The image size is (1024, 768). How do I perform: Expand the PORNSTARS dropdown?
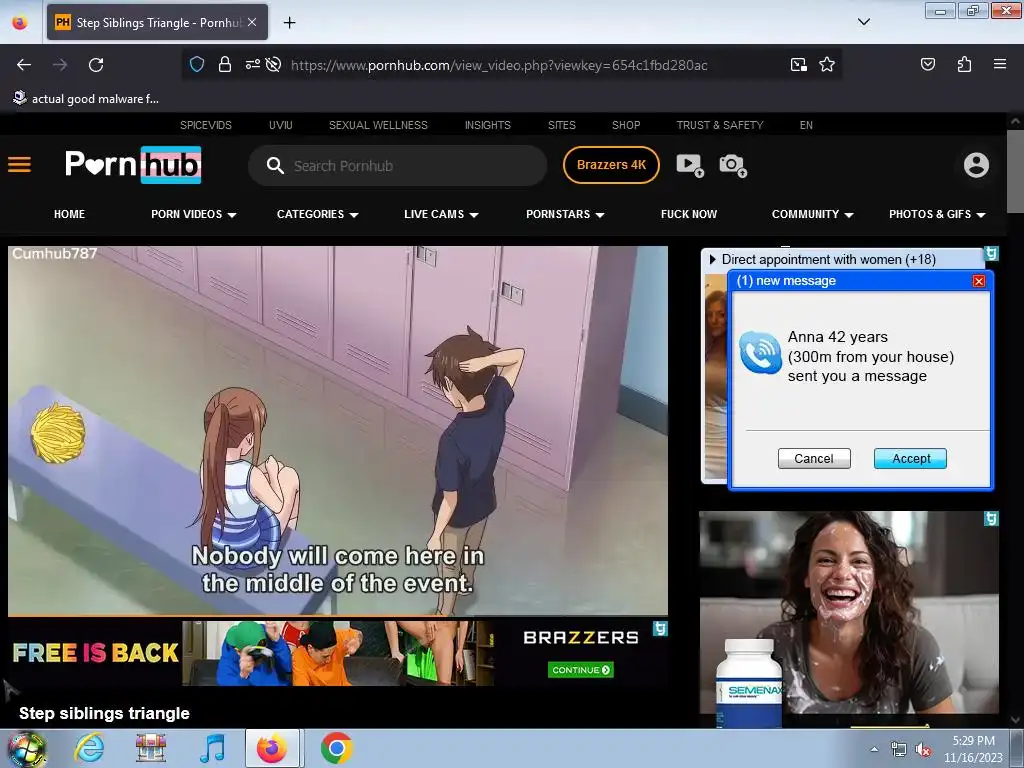(x=566, y=214)
